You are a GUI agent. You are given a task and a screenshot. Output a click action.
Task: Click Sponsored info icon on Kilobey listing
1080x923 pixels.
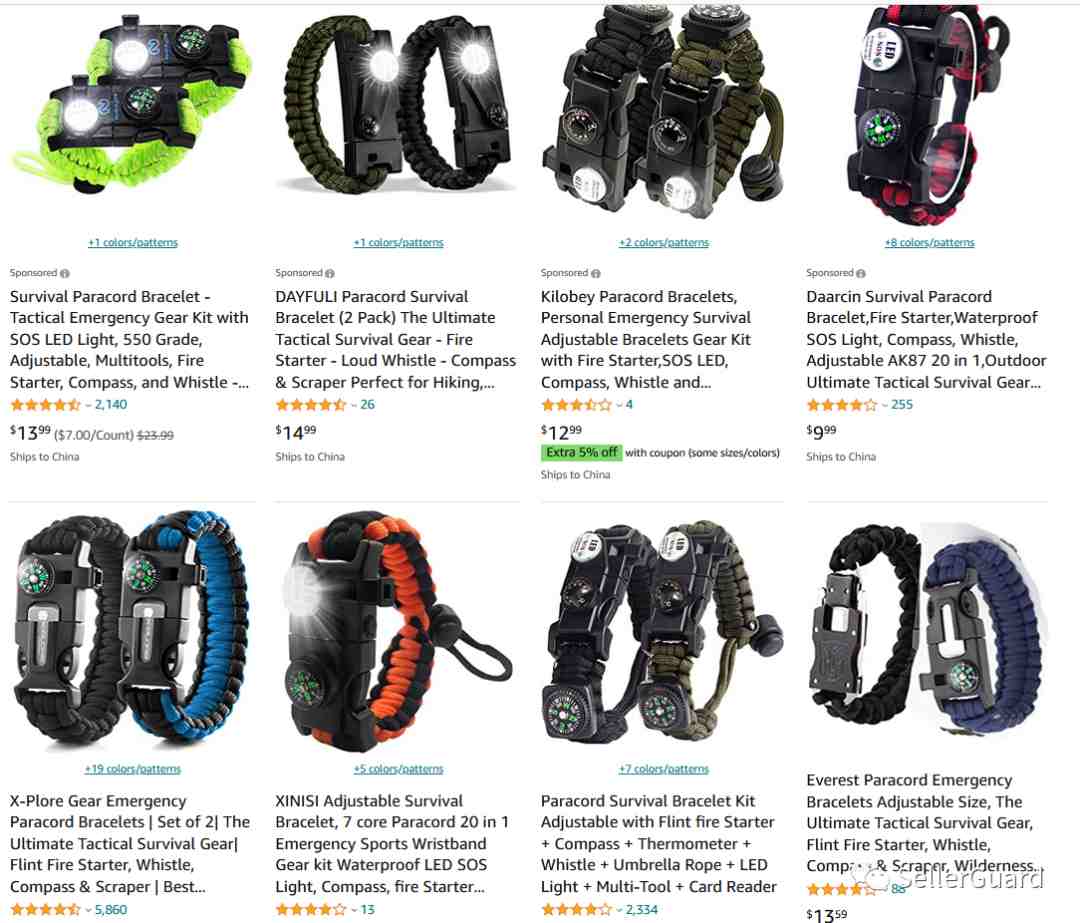tap(596, 273)
